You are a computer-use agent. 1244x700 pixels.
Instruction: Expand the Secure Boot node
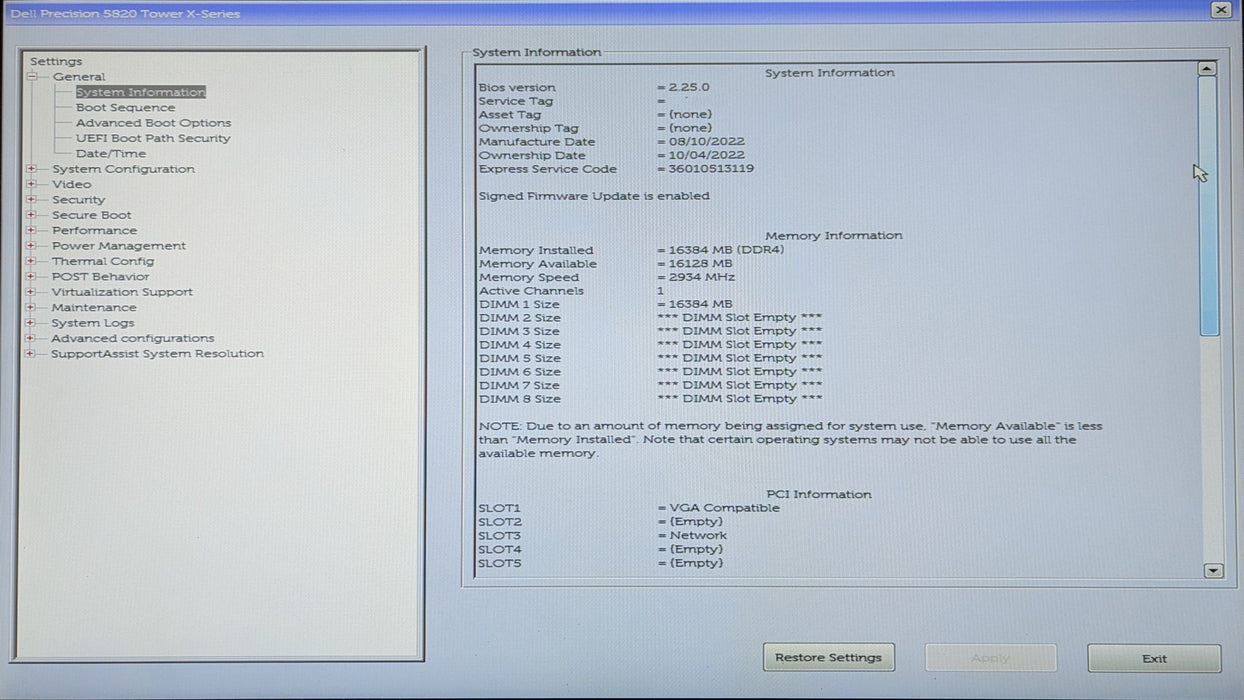(x=31, y=215)
